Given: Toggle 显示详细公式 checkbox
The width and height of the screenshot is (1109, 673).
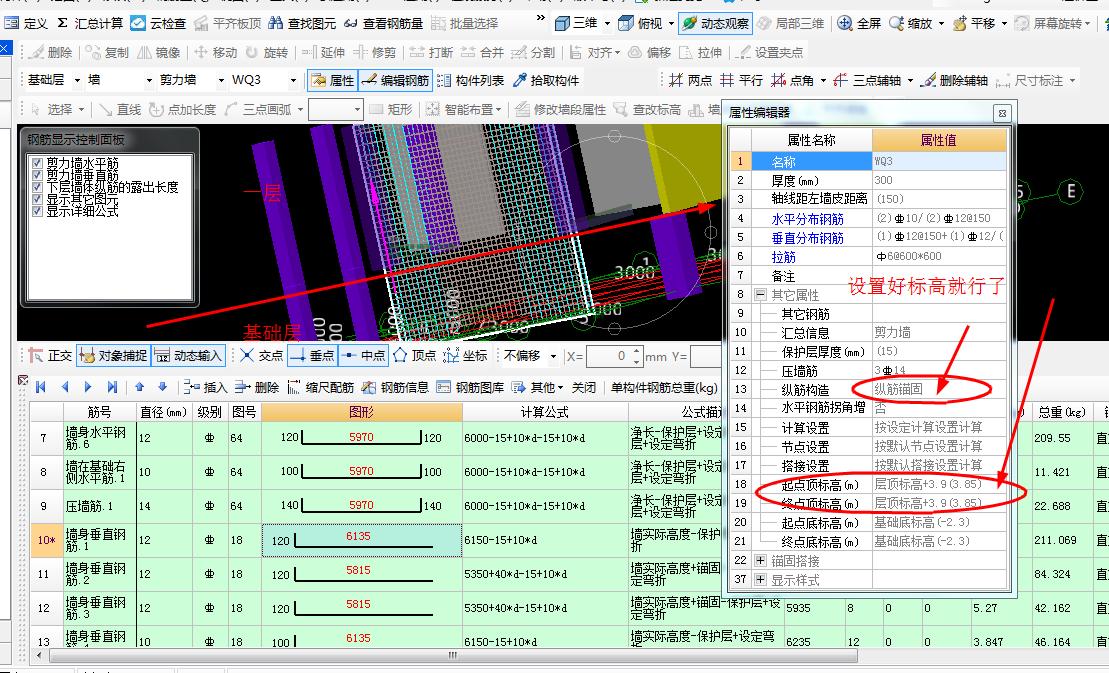Looking at the screenshot, I should (37, 211).
